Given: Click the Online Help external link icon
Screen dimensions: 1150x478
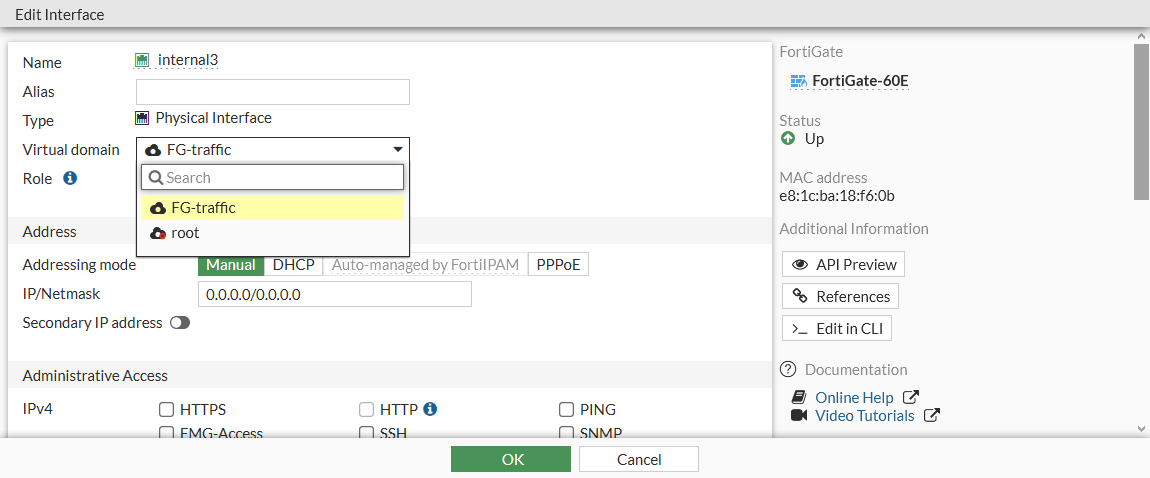Looking at the screenshot, I should click(x=910, y=397).
